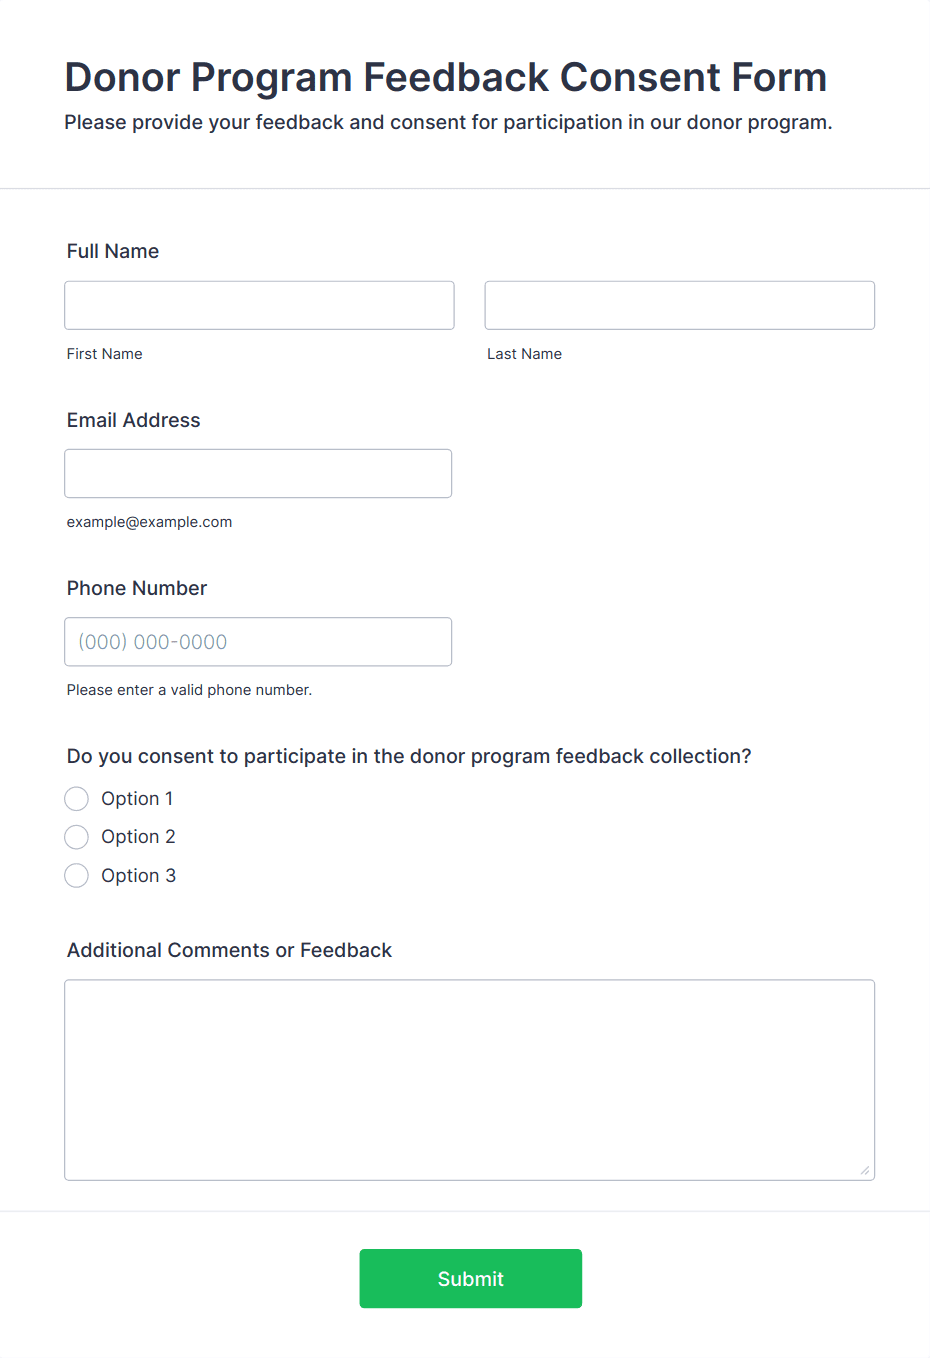Click the Last Name sublabel text
This screenshot has height=1358, width=930.
point(524,354)
